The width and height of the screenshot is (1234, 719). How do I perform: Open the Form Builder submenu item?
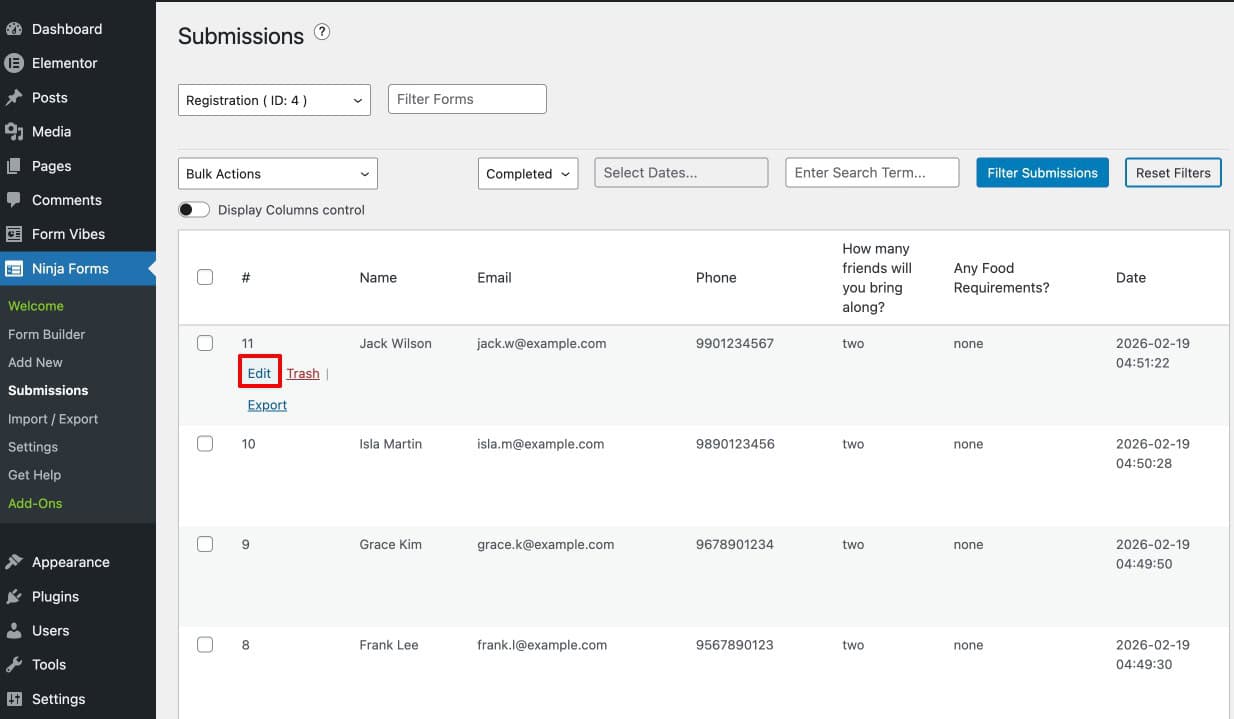(x=47, y=334)
